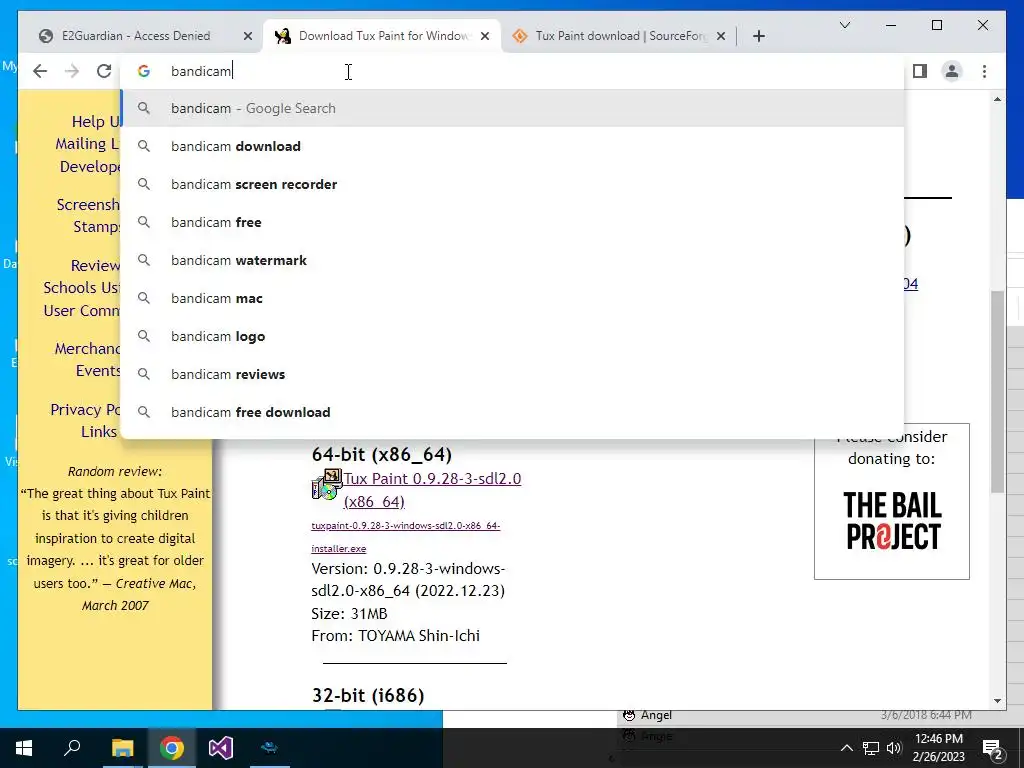Open the network status tray icon

click(870, 748)
